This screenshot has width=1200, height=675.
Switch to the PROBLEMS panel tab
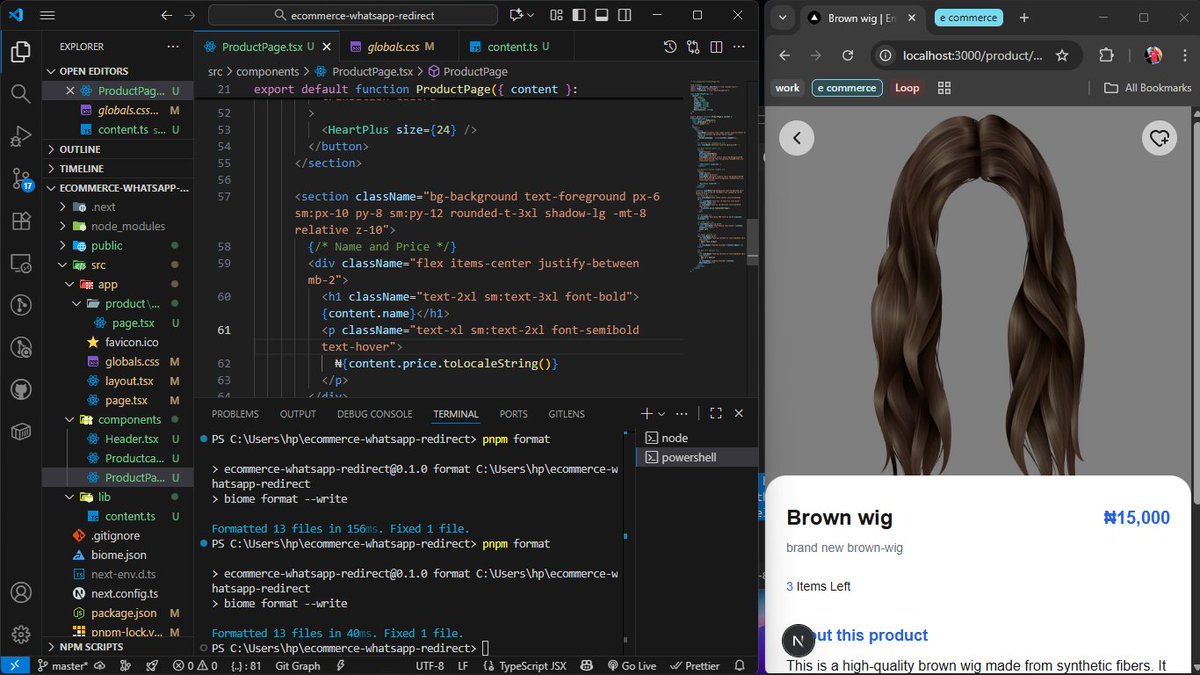[235, 413]
